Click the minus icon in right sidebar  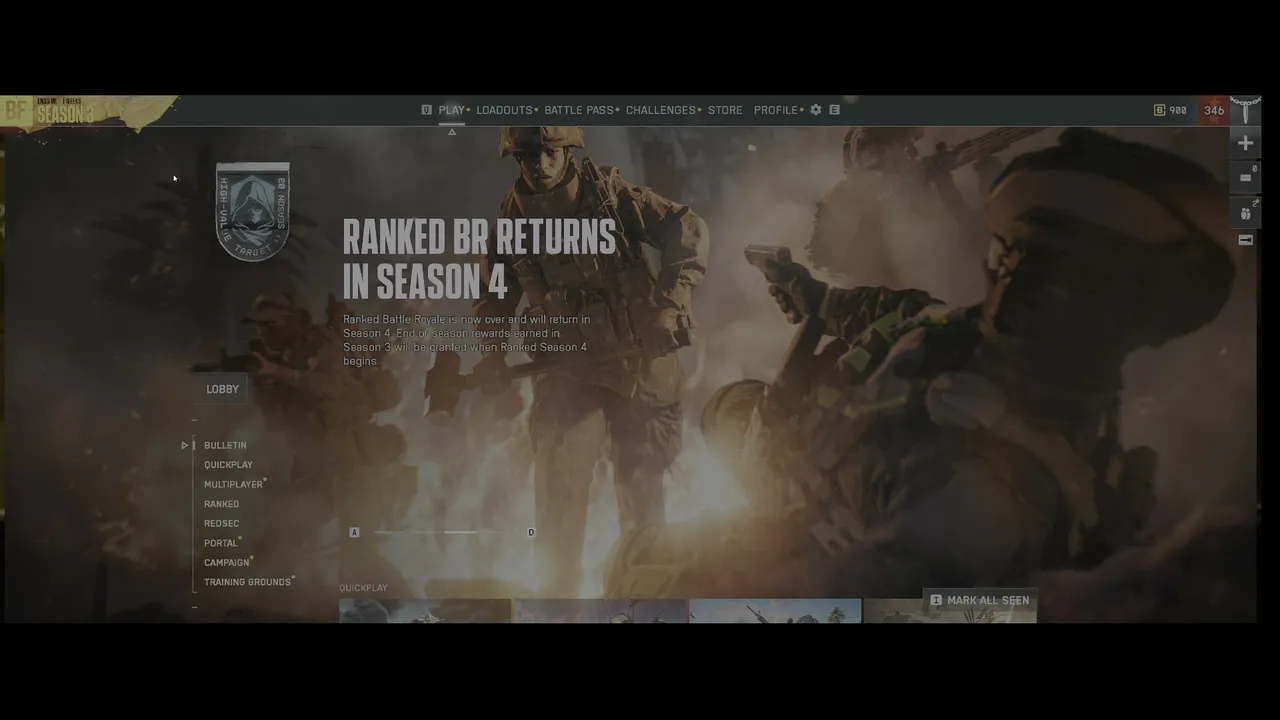coord(1245,178)
